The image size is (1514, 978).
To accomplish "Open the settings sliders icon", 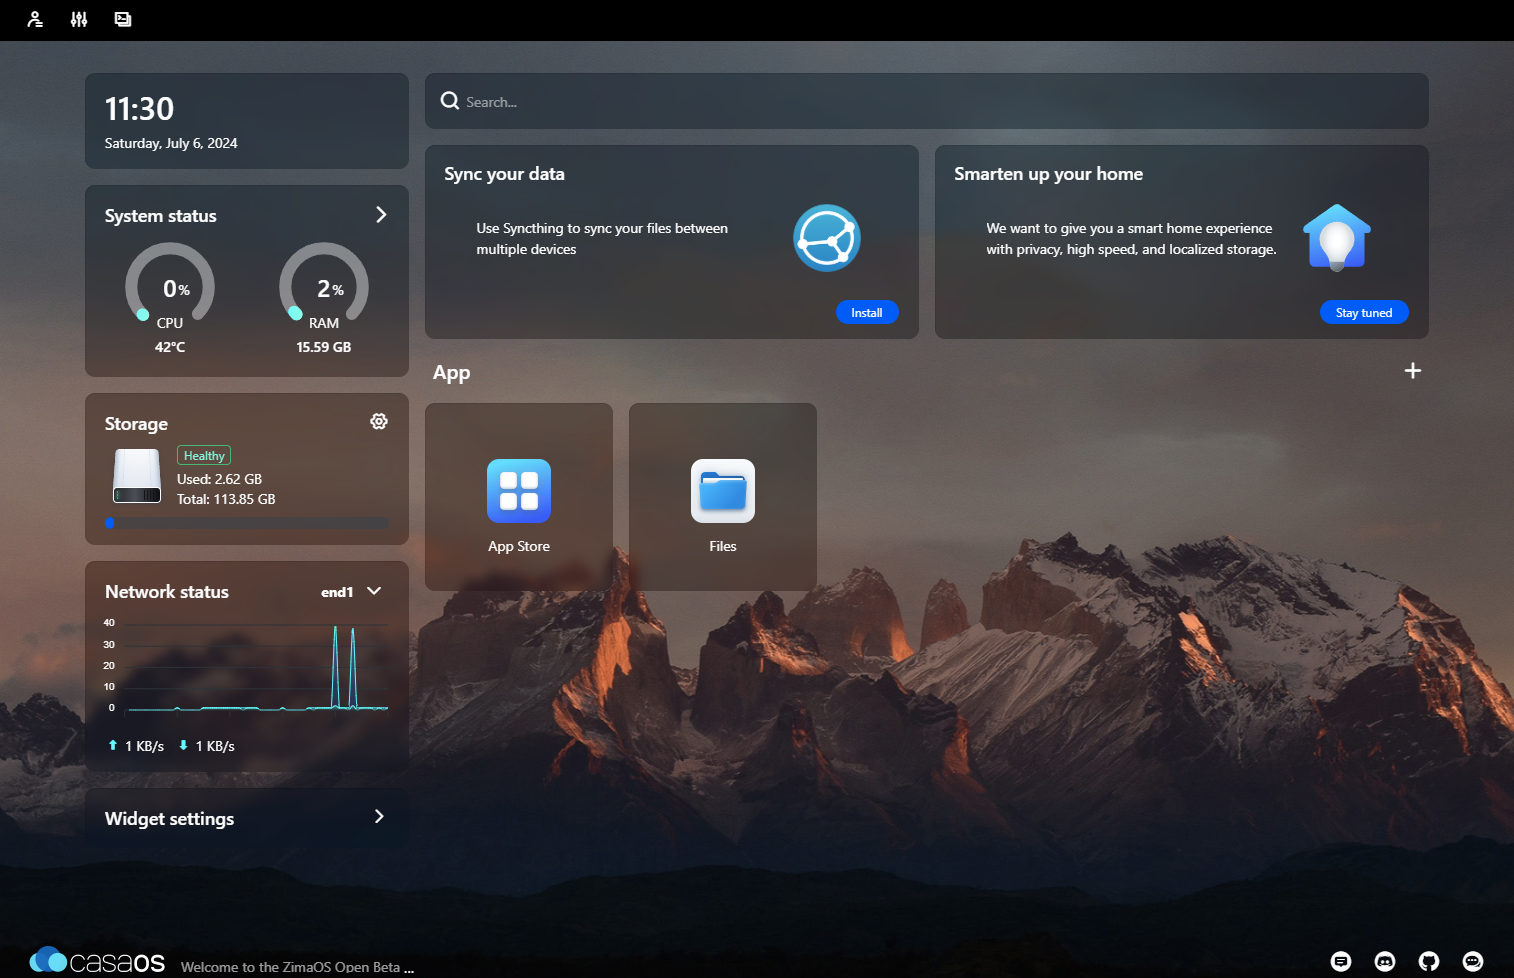I will (x=79, y=19).
